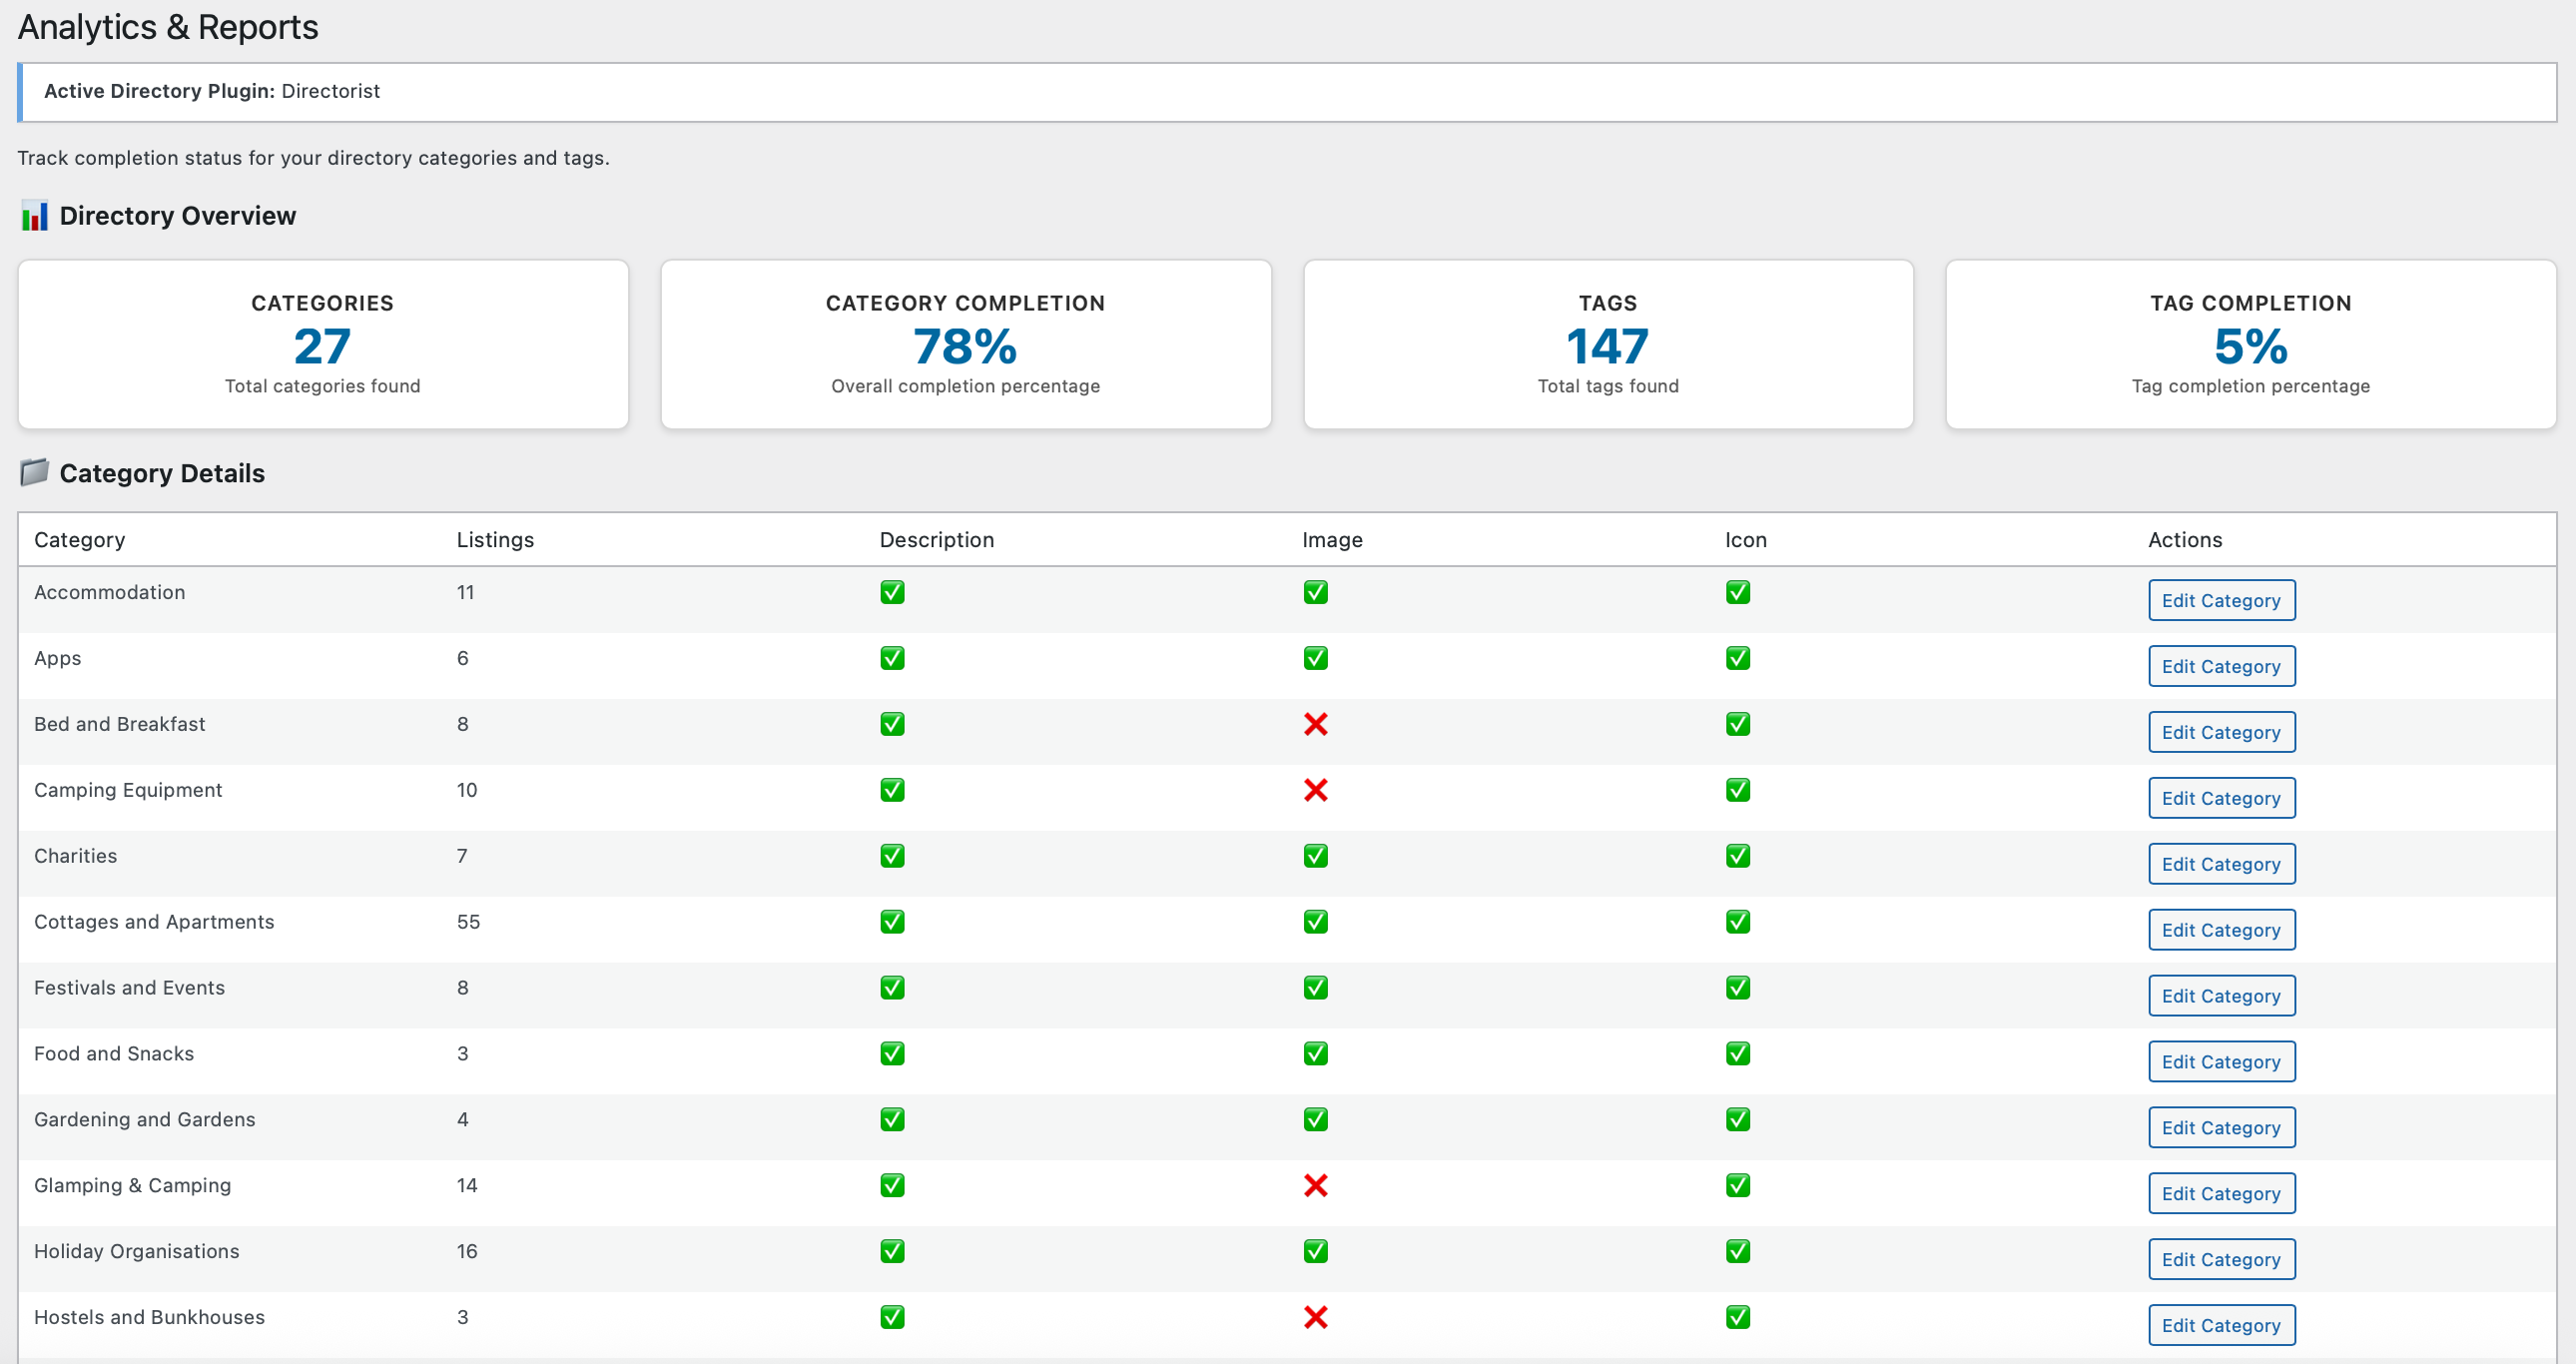Toggle the Icon status for Holiday Organisations
2576x1364 pixels.
tap(1738, 1251)
